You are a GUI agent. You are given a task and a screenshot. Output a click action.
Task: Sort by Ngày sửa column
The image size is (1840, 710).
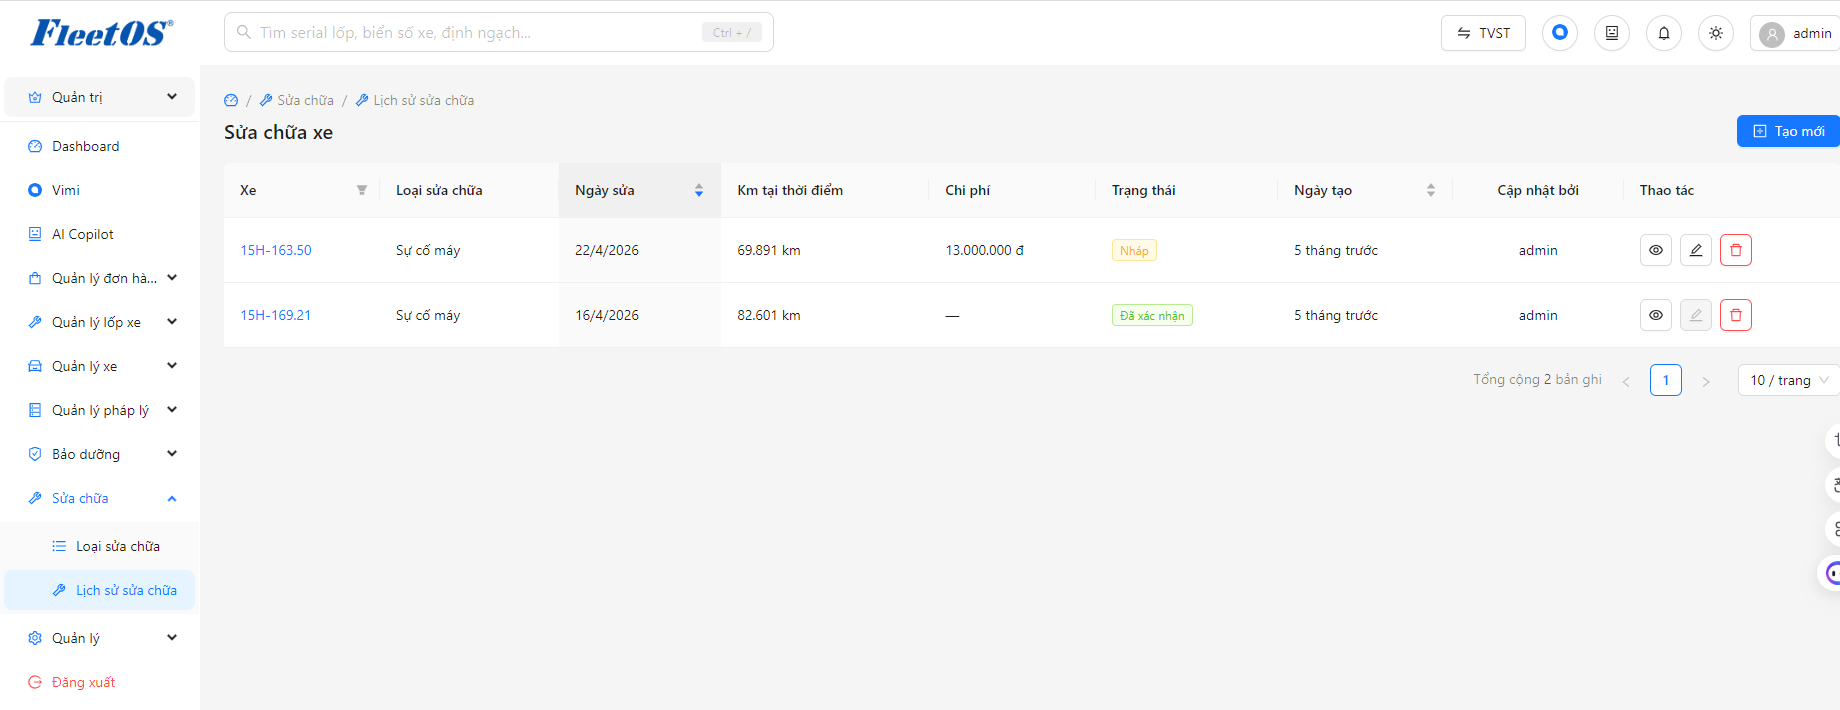[x=639, y=190]
